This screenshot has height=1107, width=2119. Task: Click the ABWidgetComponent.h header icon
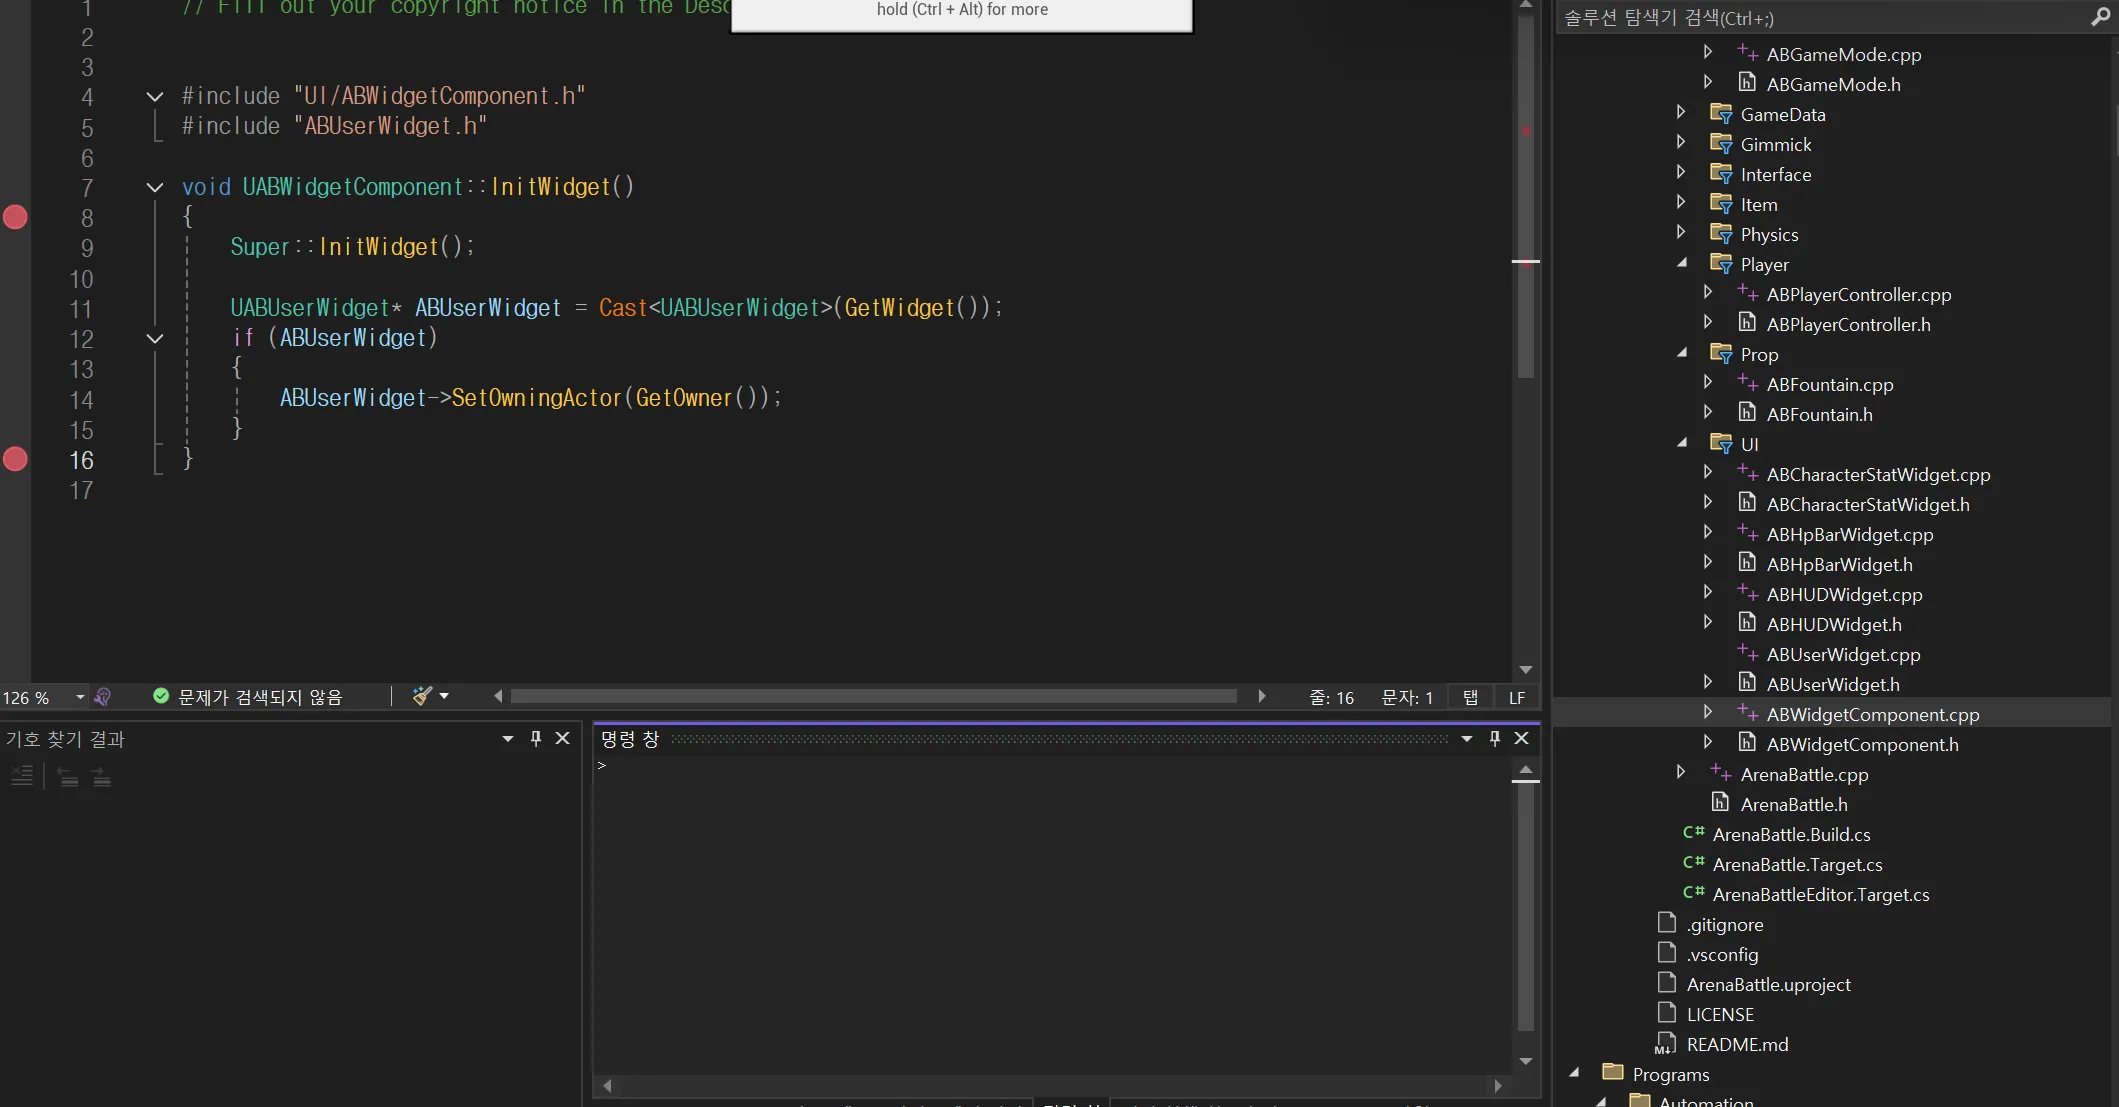click(x=1747, y=743)
